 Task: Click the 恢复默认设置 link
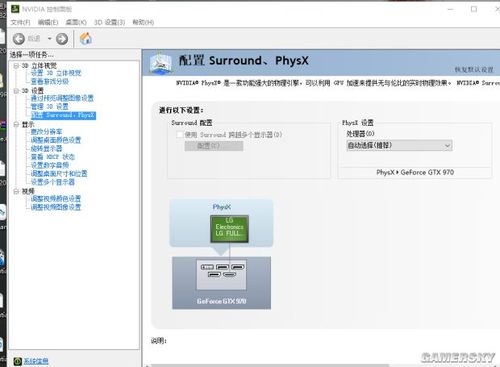pyautogui.click(x=474, y=69)
